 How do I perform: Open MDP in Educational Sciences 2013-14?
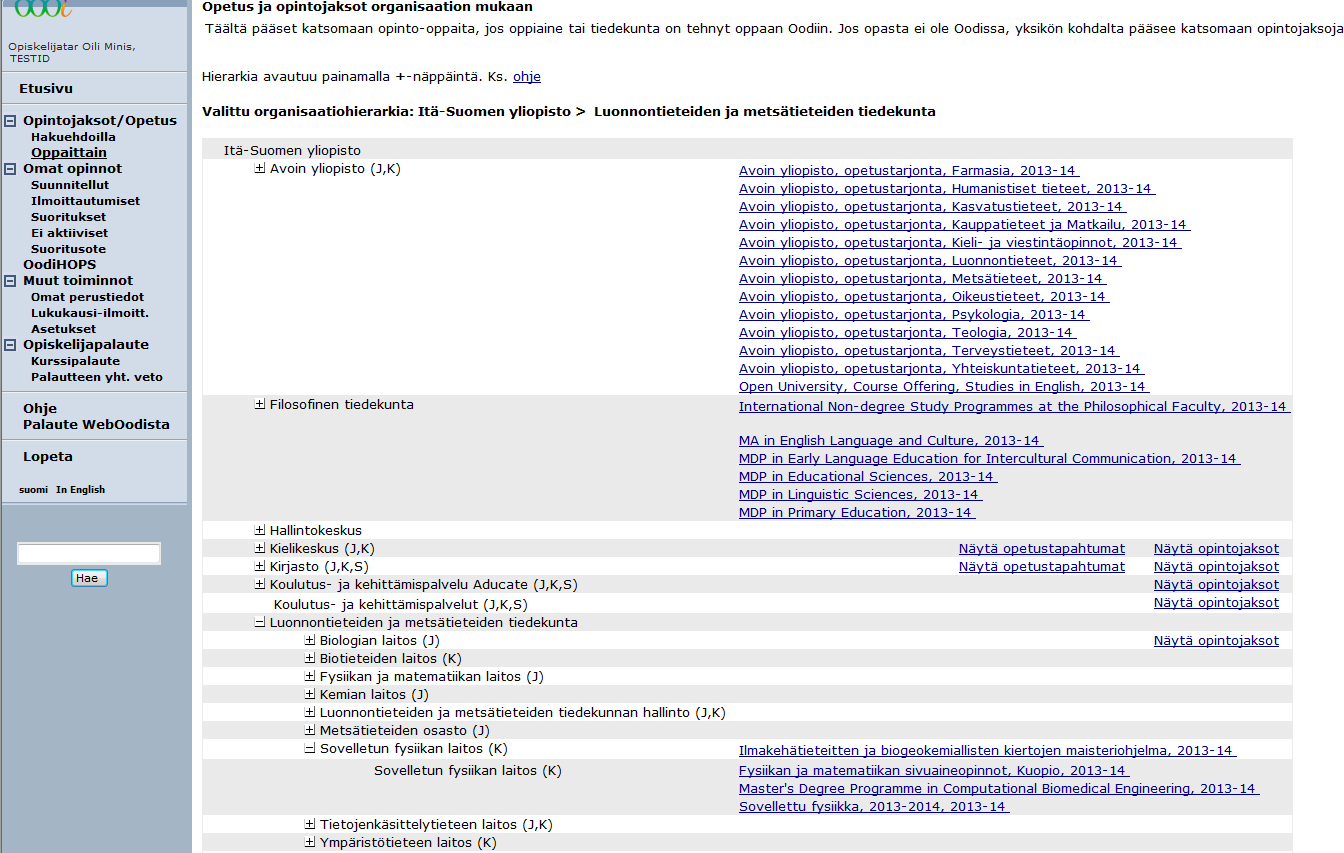[x=868, y=477]
